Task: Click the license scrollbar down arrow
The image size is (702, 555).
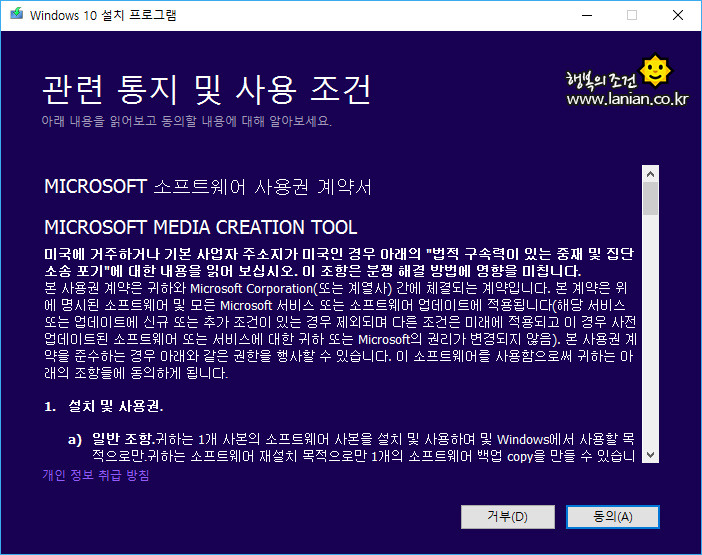Action: tap(651, 455)
